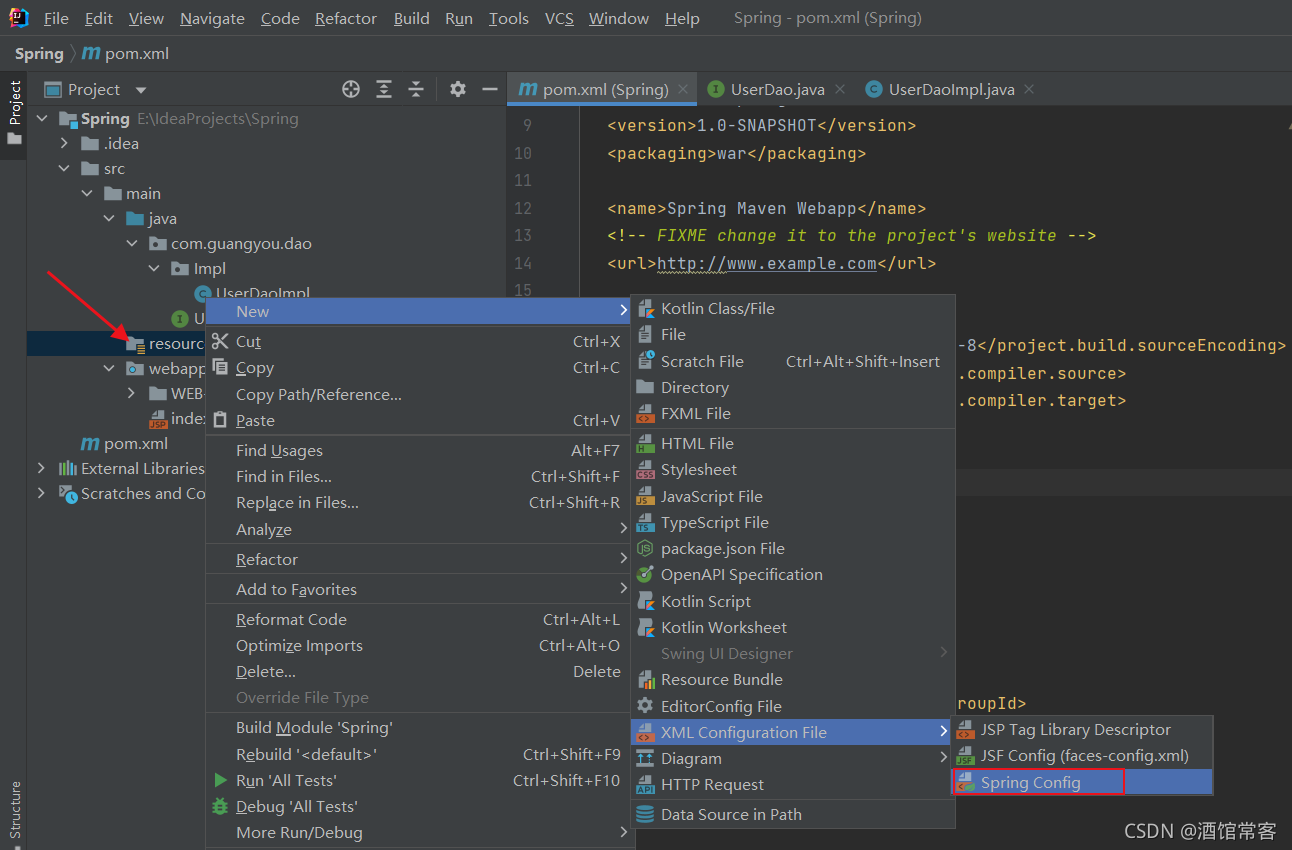
Task: Click the EditorConfig File gear icon
Action: click(x=645, y=706)
